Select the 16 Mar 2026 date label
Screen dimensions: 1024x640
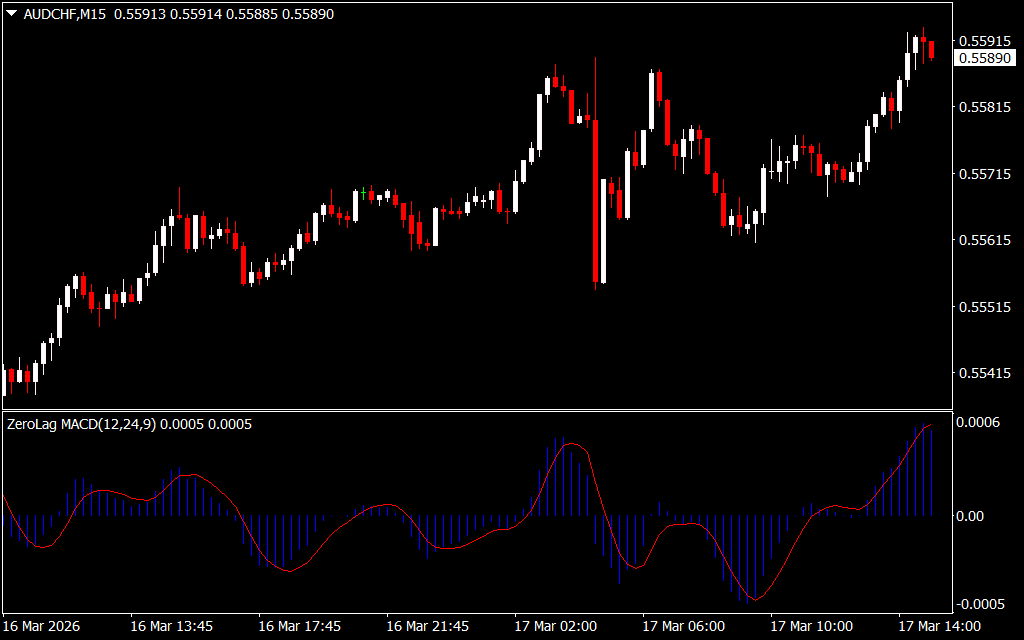tap(42, 626)
